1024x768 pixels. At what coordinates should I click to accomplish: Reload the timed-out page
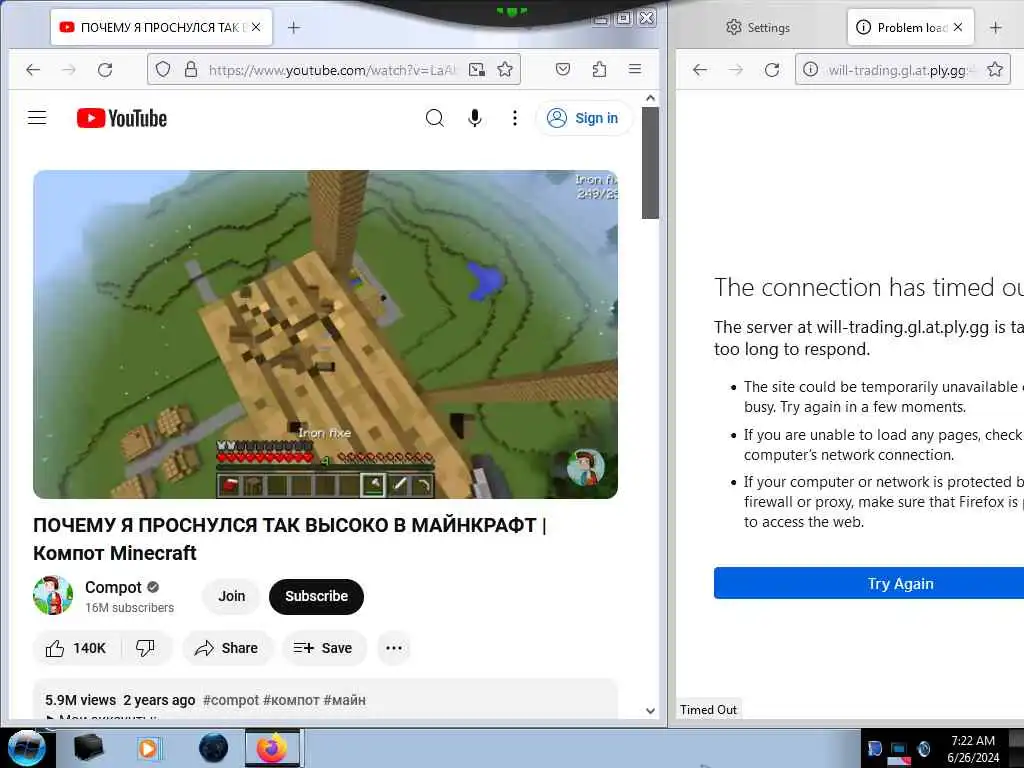pyautogui.click(x=772, y=69)
